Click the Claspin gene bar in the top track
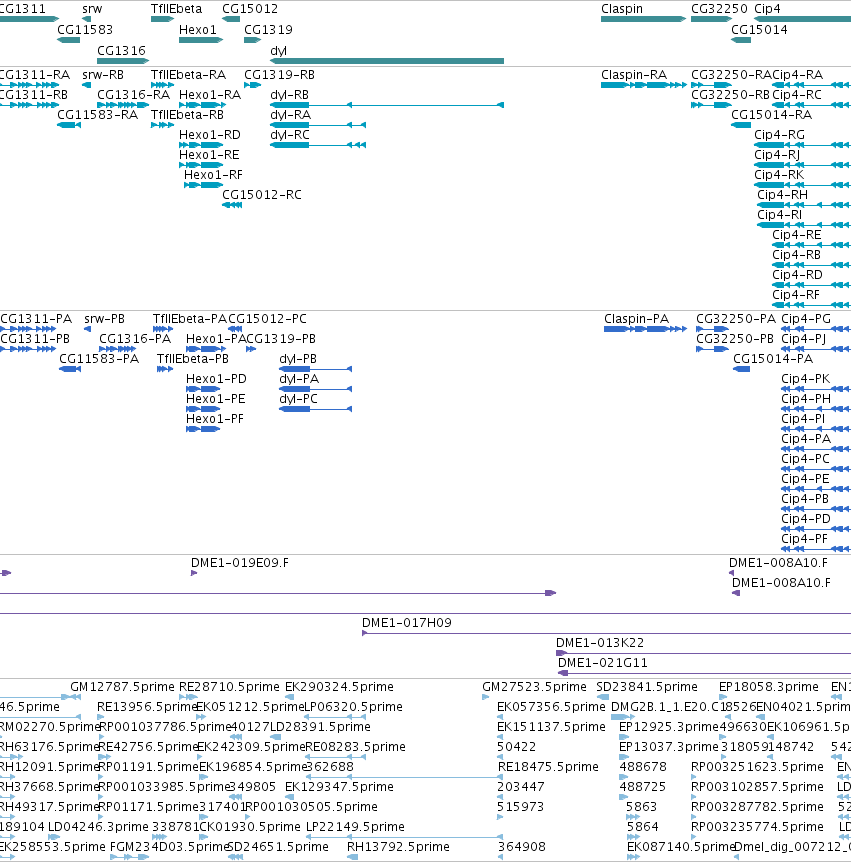 coord(643,19)
